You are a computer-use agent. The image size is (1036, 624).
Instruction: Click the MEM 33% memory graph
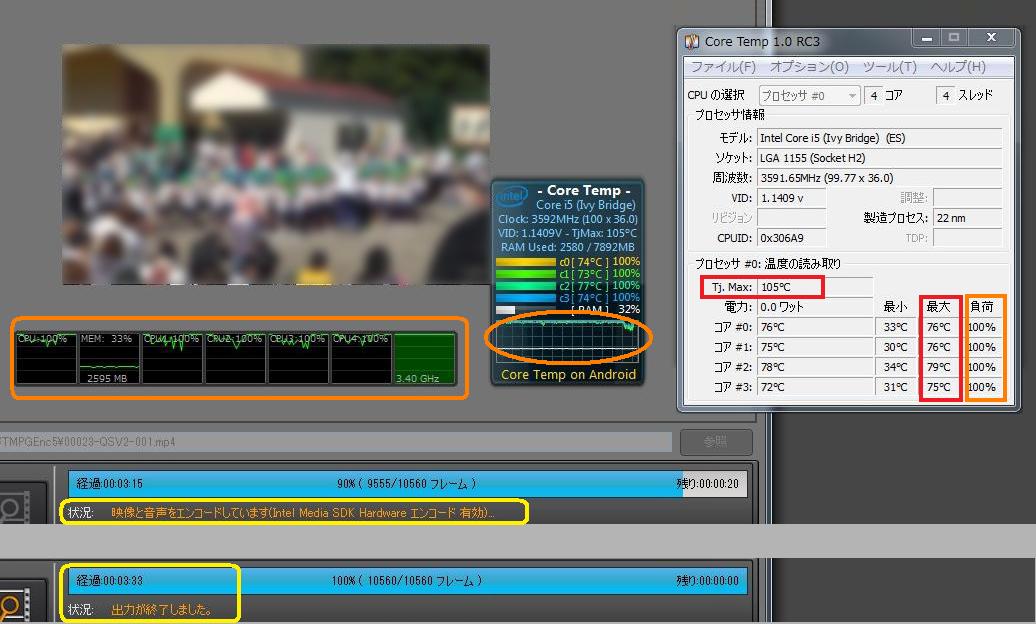click(x=109, y=358)
